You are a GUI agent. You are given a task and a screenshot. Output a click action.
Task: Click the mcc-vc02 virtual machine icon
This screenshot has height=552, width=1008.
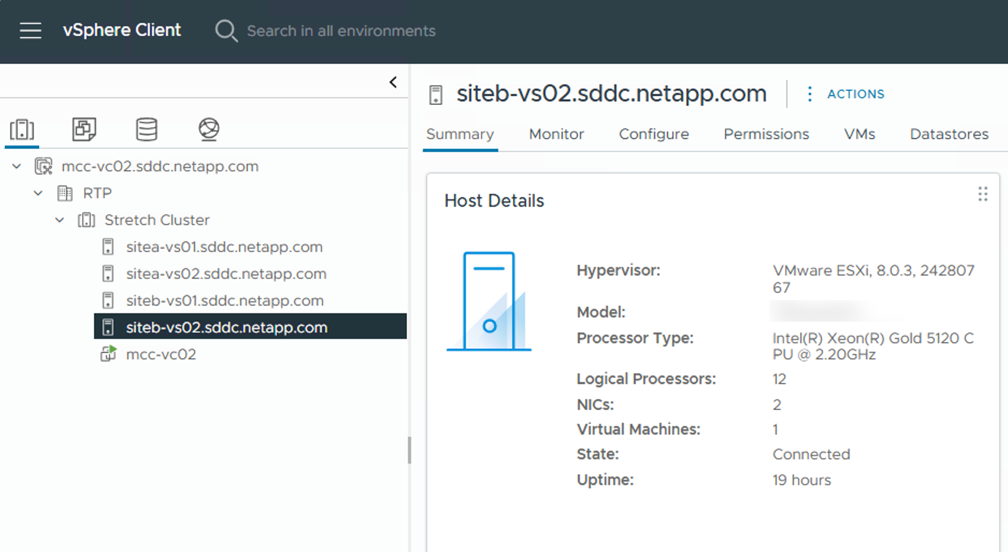click(x=108, y=354)
